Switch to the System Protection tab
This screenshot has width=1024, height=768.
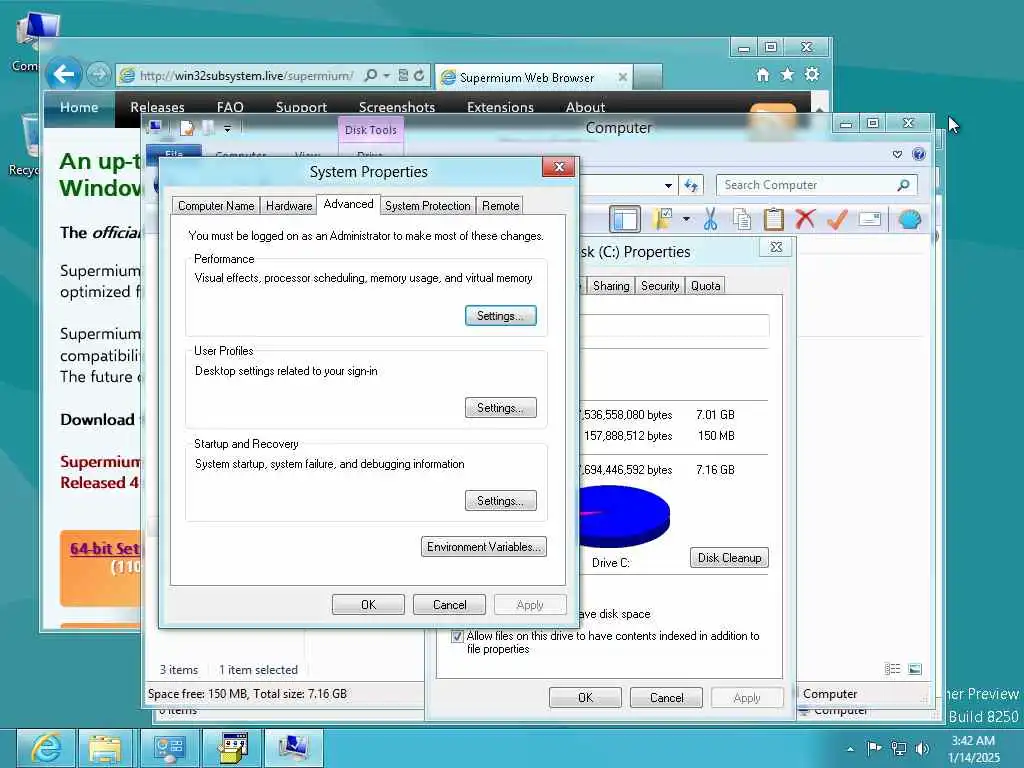tap(428, 206)
